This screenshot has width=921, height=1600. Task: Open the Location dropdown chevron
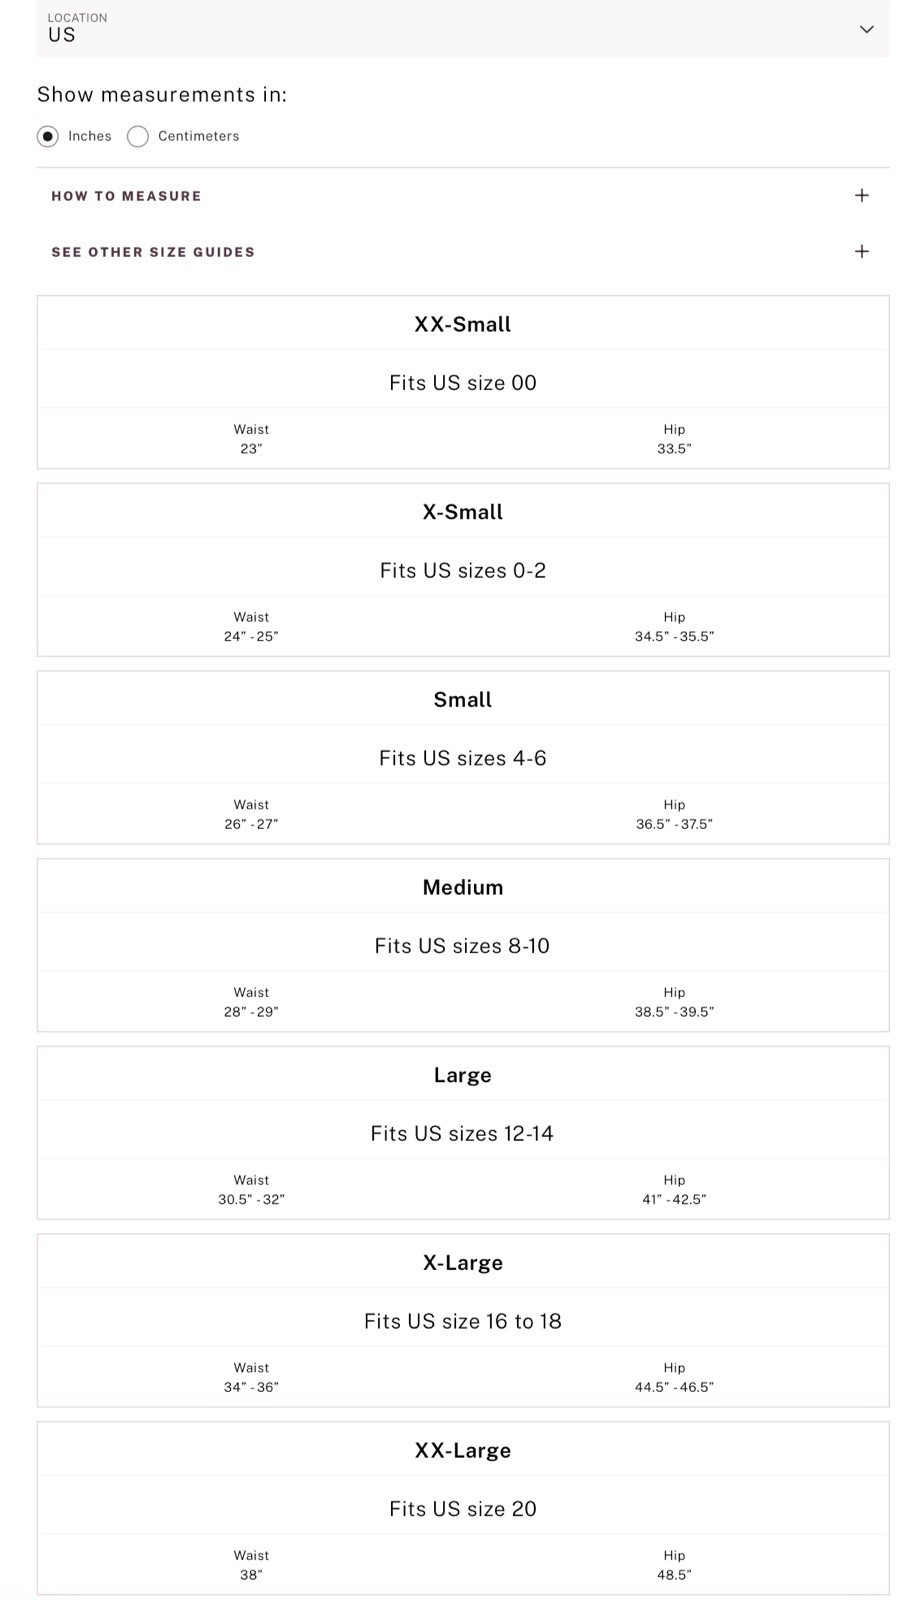[x=866, y=29]
